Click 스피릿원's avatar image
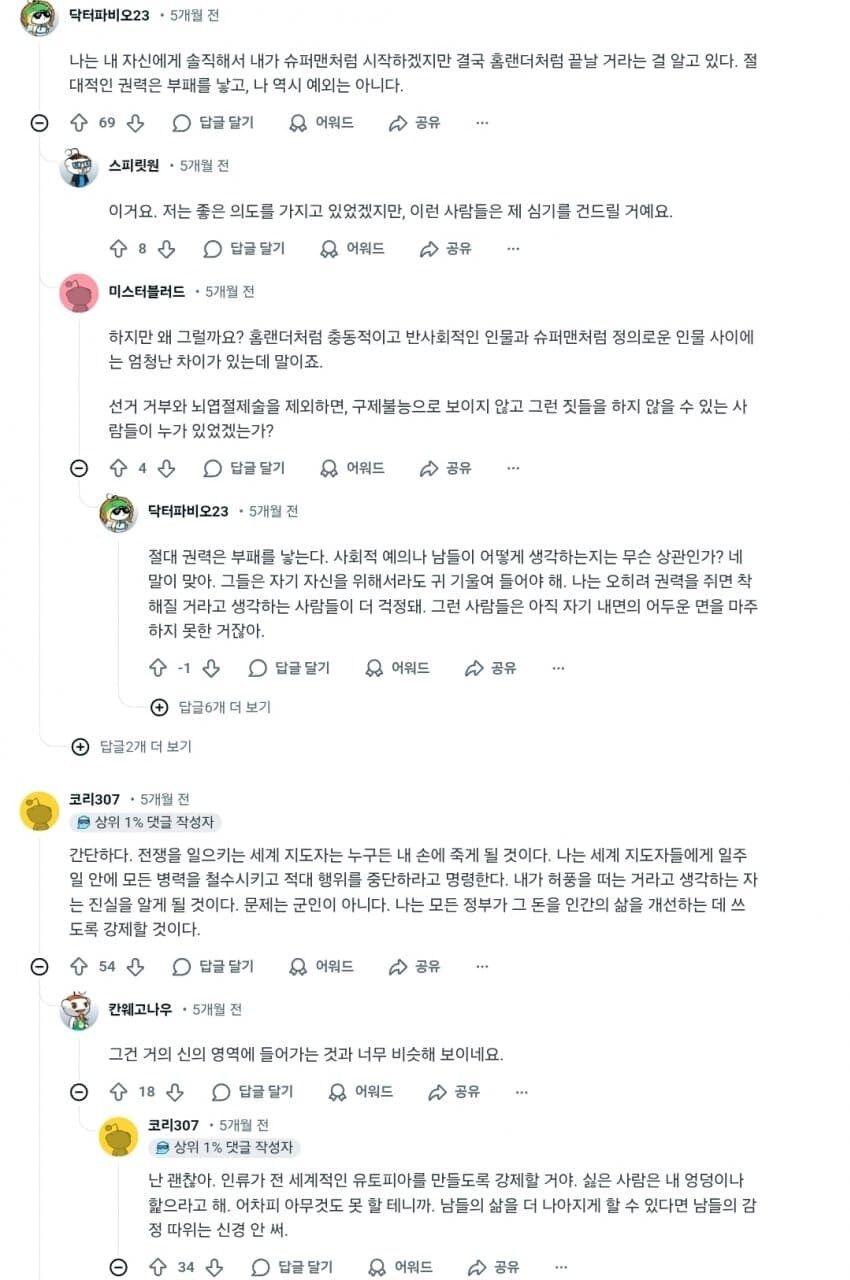This screenshot has height=1280, width=850. click(79, 167)
